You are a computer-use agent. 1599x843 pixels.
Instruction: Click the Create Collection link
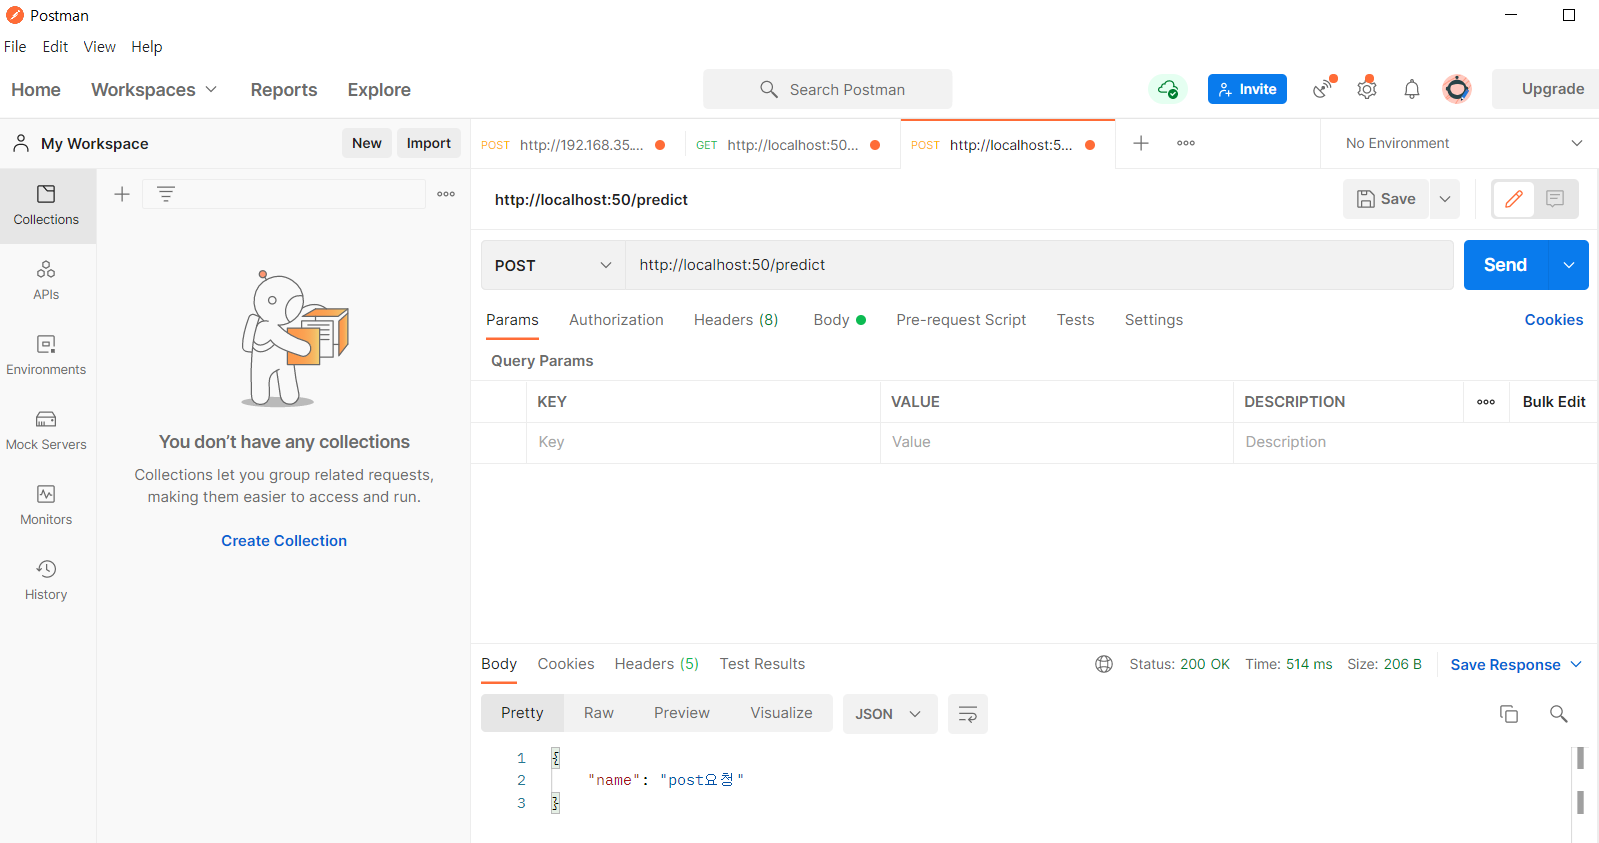(284, 541)
